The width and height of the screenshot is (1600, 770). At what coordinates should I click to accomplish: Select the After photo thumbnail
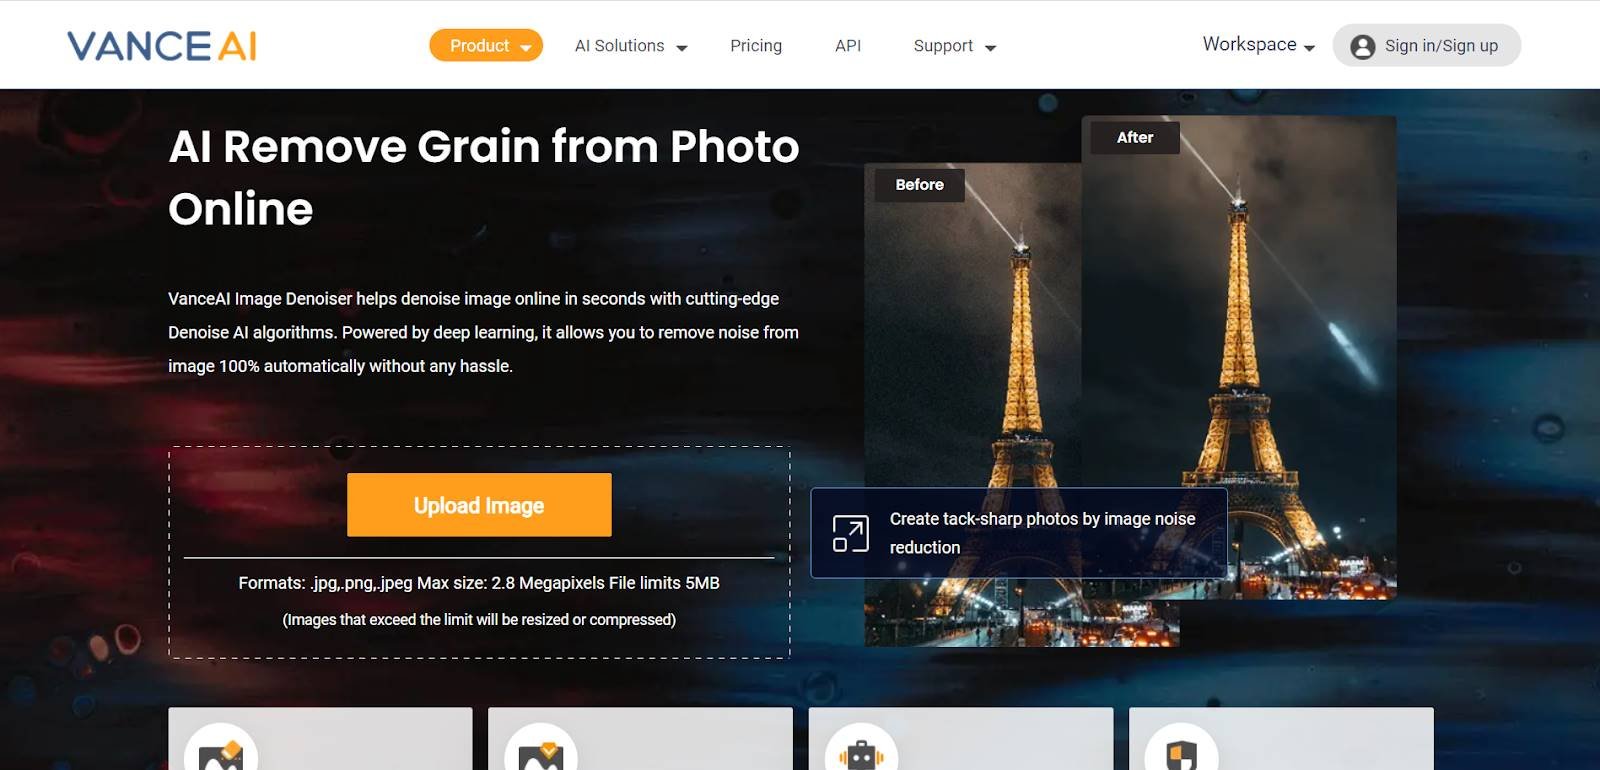(x=1239, y=357)
